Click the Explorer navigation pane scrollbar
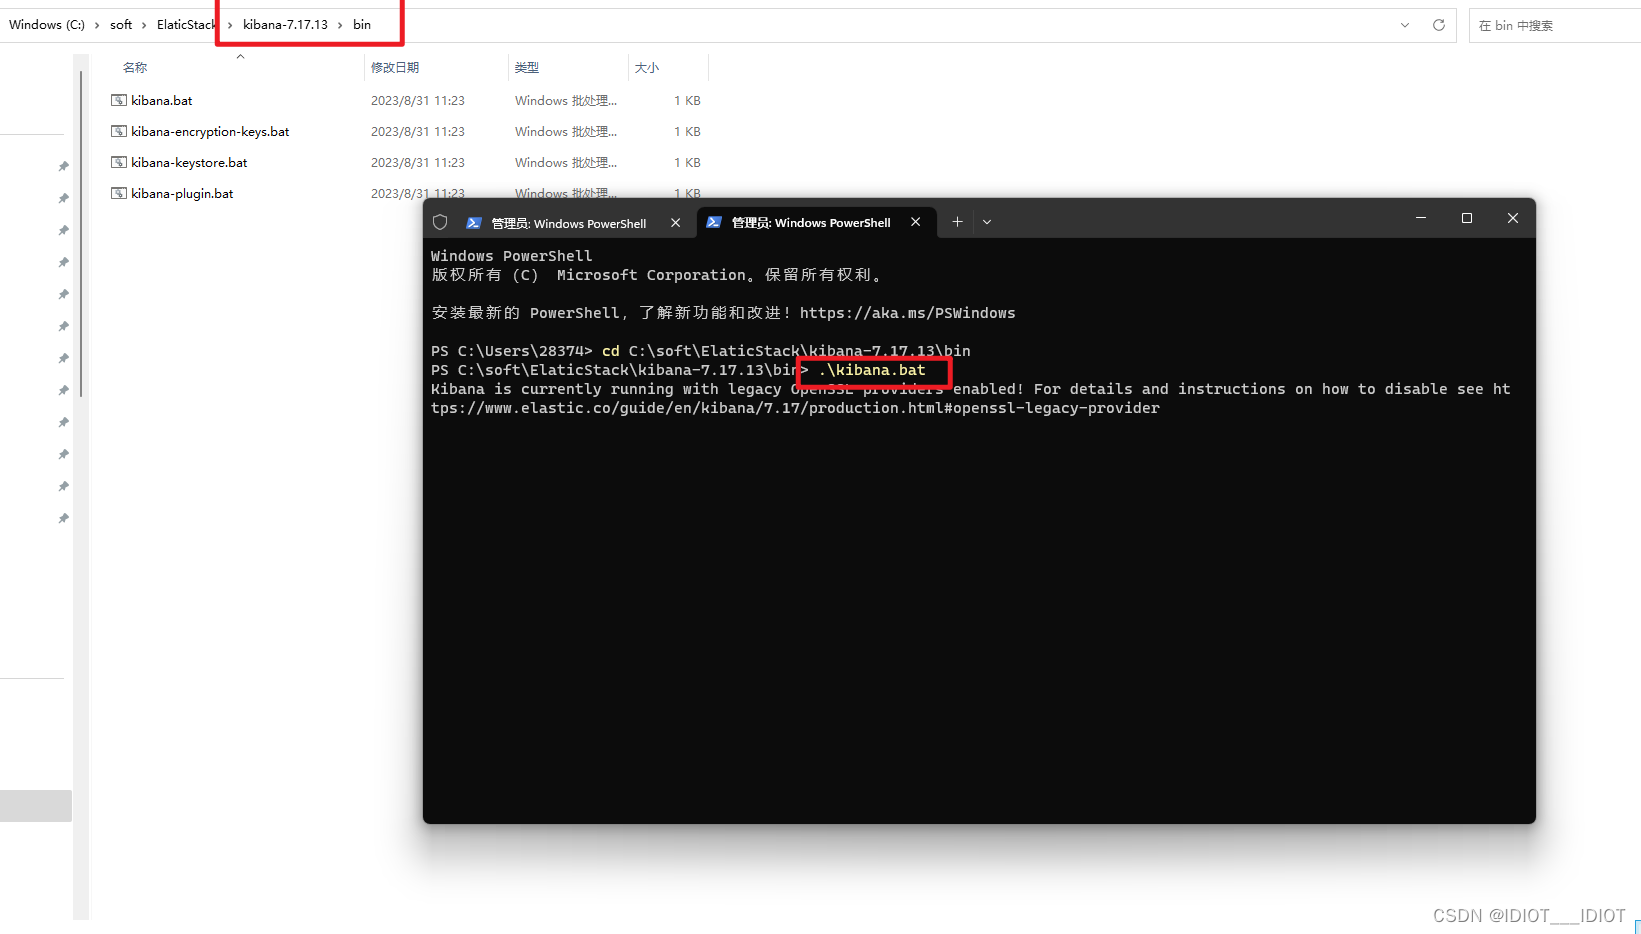Image resolution: width=1641 pixels, height=934 pixels. pos(81,235)
